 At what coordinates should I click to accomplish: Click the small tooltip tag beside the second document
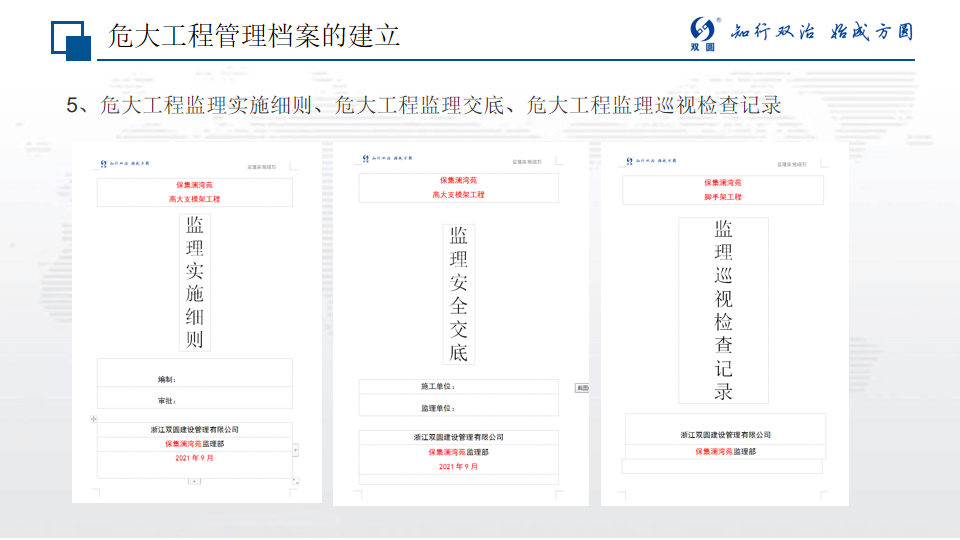pyautogui.click(x=581, y=387)
